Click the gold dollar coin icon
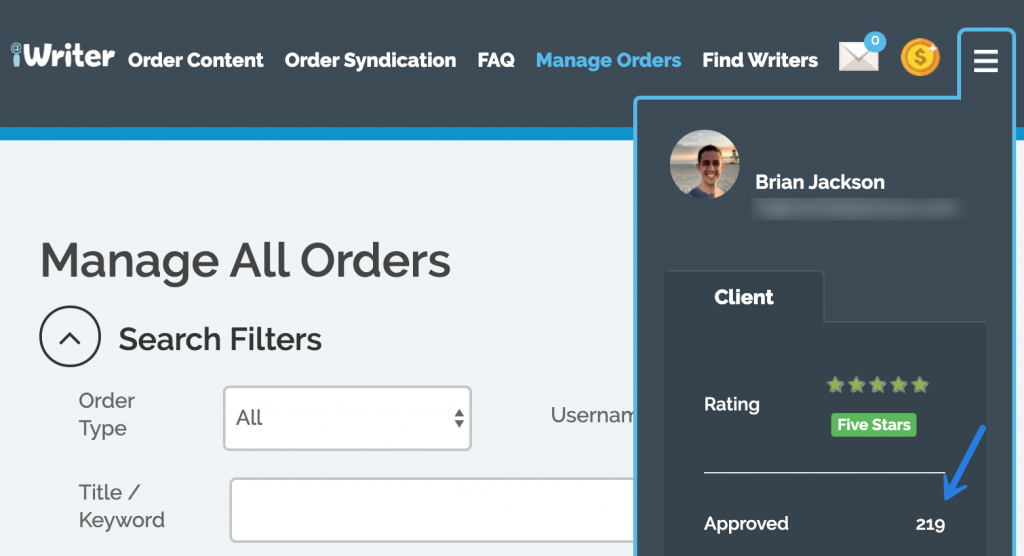 coord(920,57)
